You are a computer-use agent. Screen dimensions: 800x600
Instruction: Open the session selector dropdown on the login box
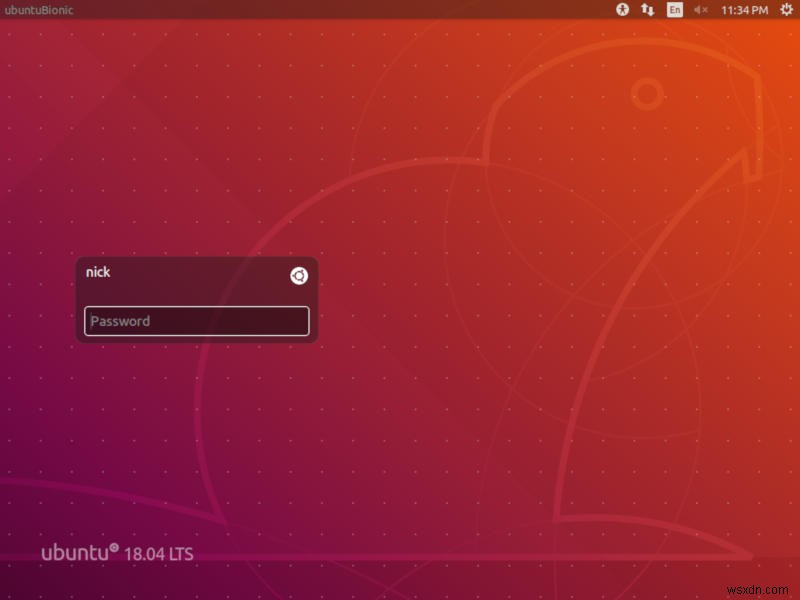(x=297, y=276)
